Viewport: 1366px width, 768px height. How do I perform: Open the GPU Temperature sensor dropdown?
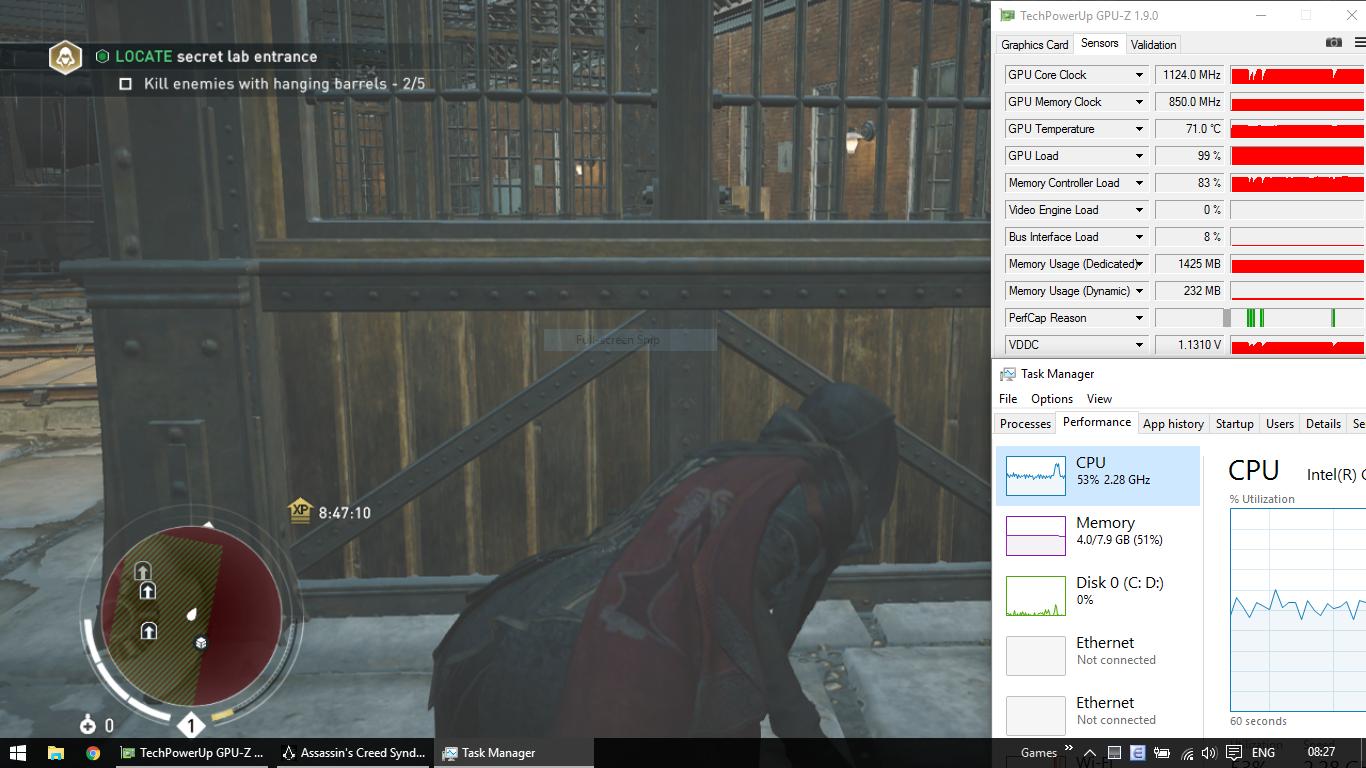1138,129
